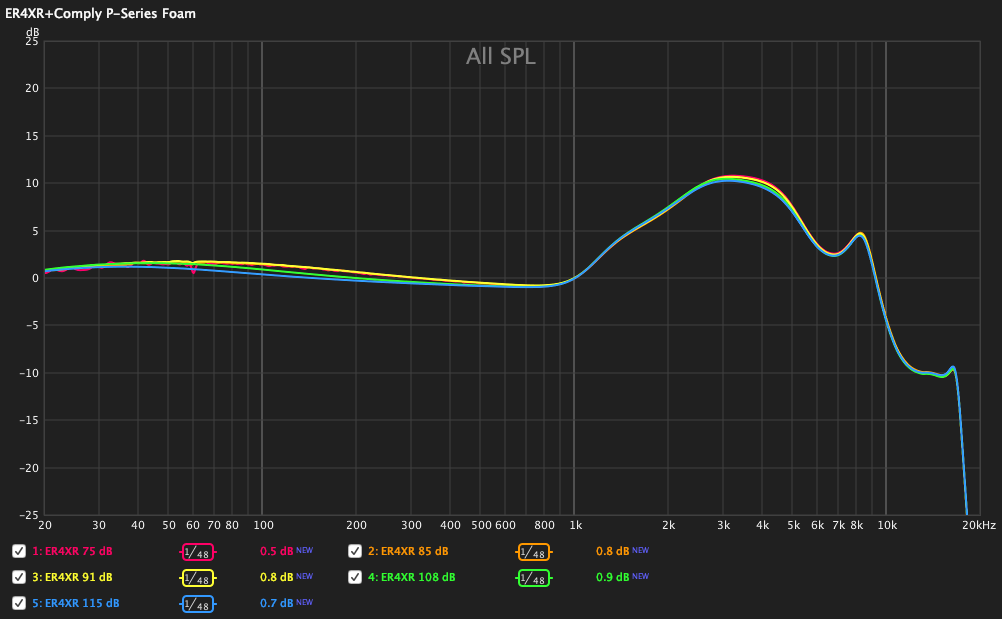Select the 2: ER4XR 85 dB label

408,551
